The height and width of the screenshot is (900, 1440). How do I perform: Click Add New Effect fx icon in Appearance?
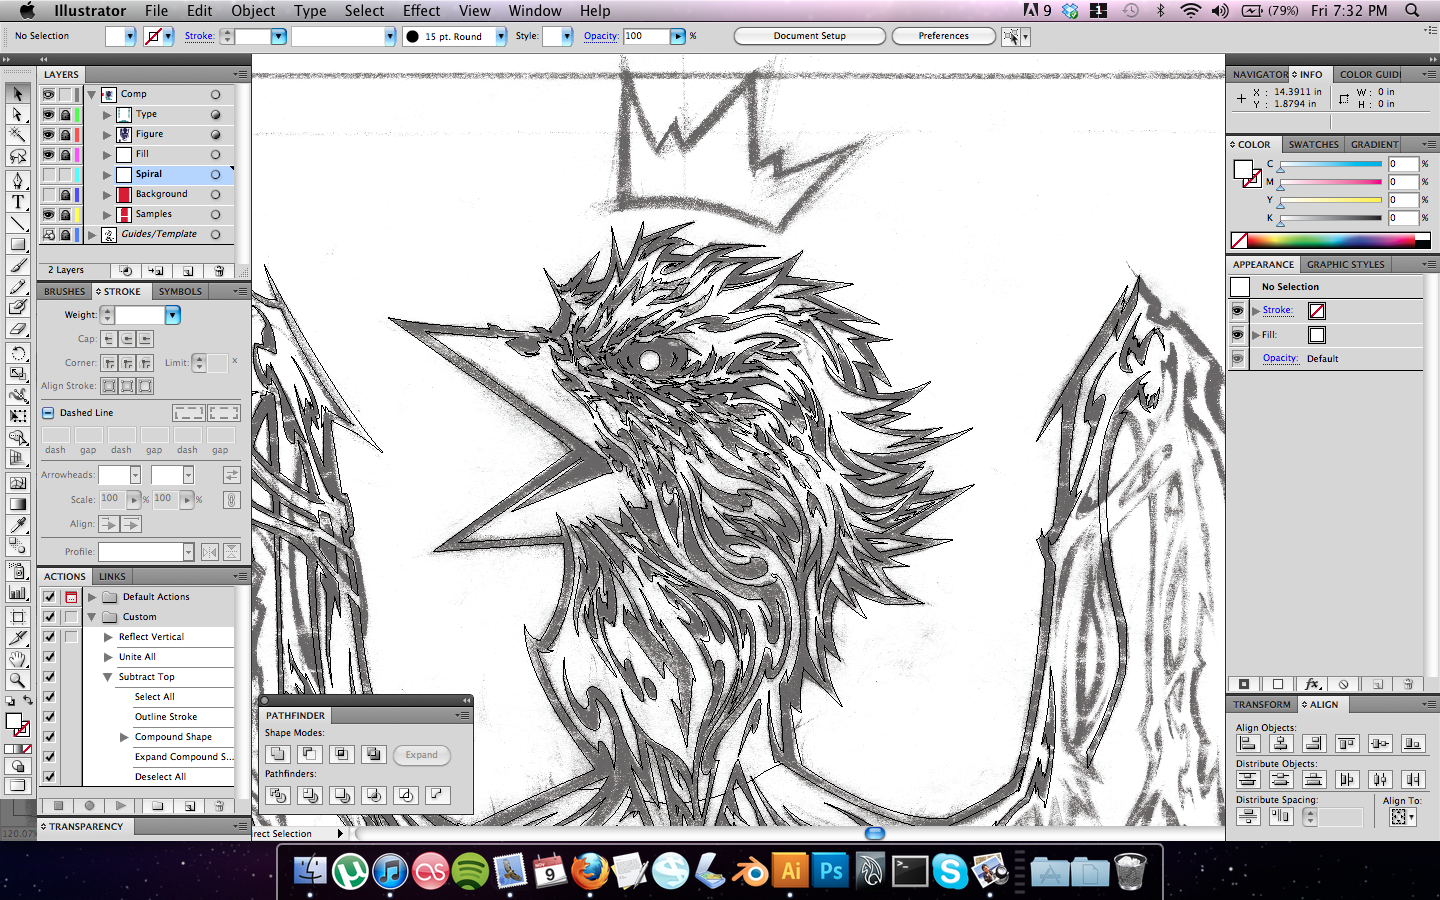pyautogui.click(x=1312, y=684)
